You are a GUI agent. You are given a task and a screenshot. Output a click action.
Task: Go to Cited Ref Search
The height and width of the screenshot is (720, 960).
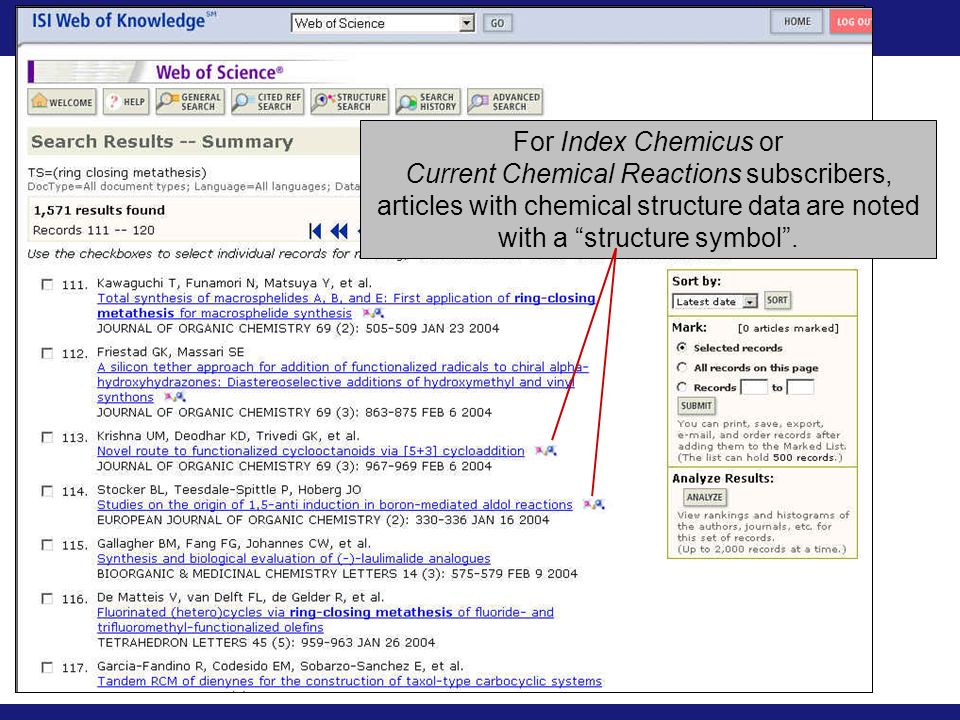[267, 102]
